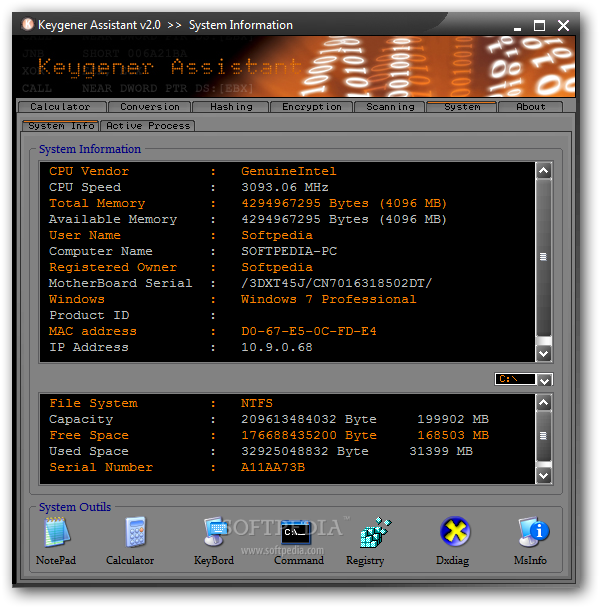Click the 31399 MB used space figure
This screenshot has width=600, height=608.
coord(441,451)
